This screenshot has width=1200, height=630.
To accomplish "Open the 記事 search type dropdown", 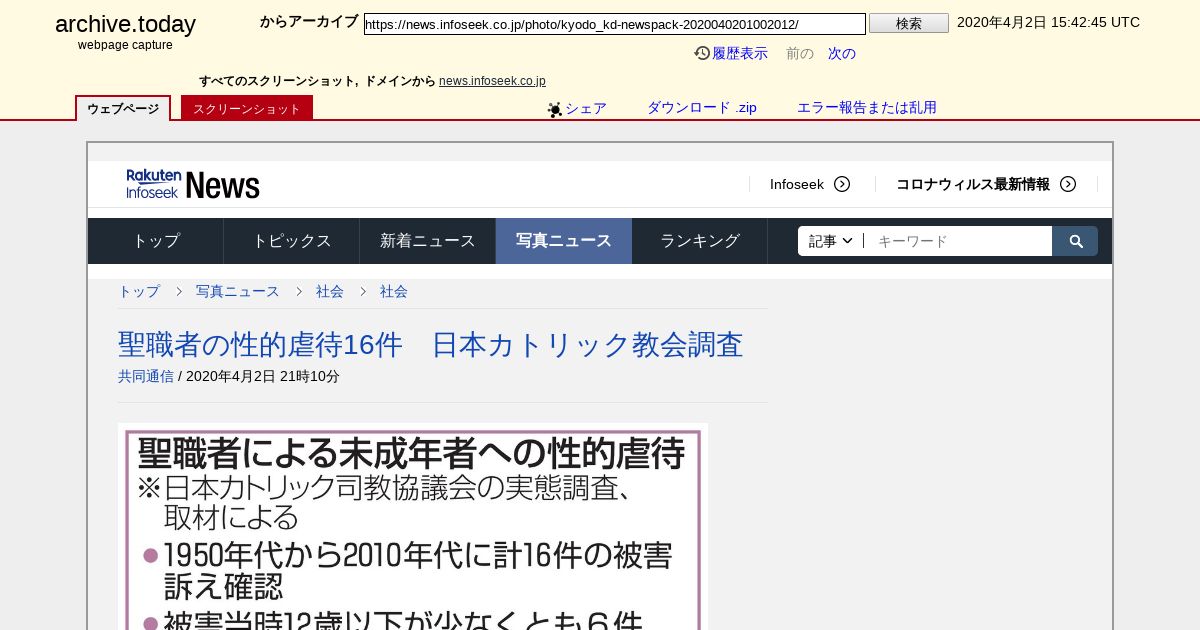I will (x=831, y=241).
